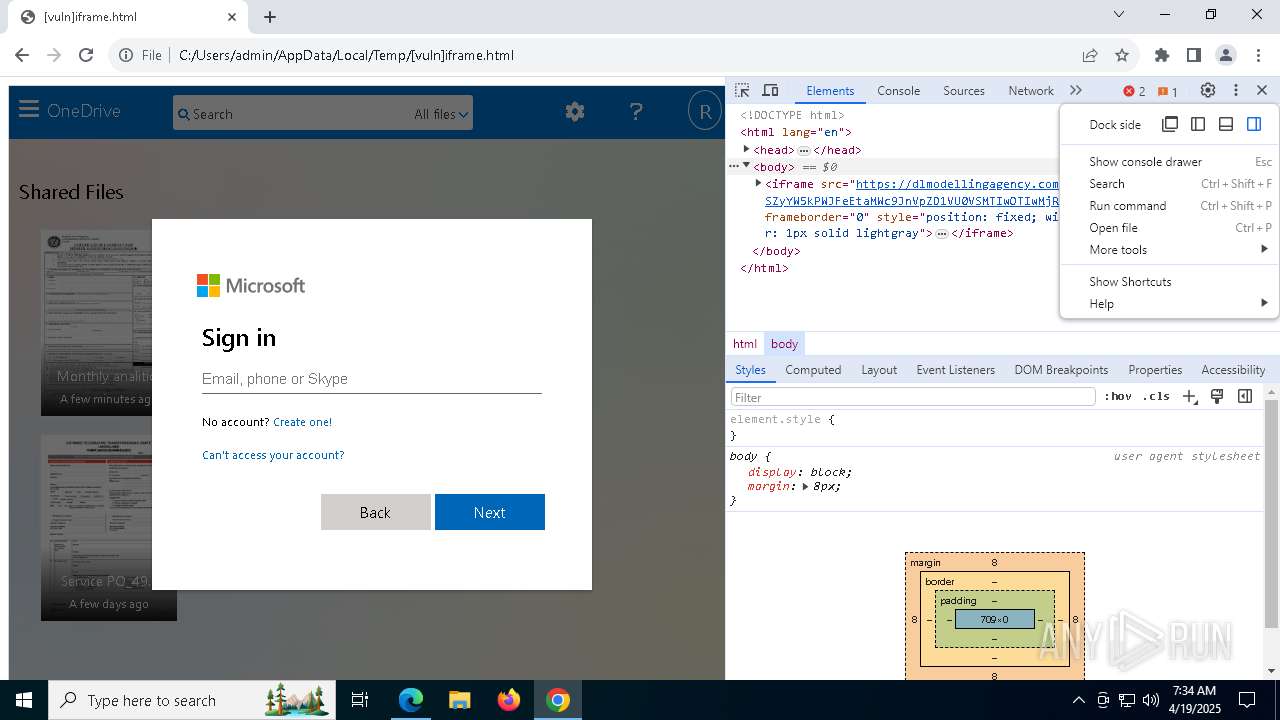Choose Run command menu item

click(x=1169, y=206)
